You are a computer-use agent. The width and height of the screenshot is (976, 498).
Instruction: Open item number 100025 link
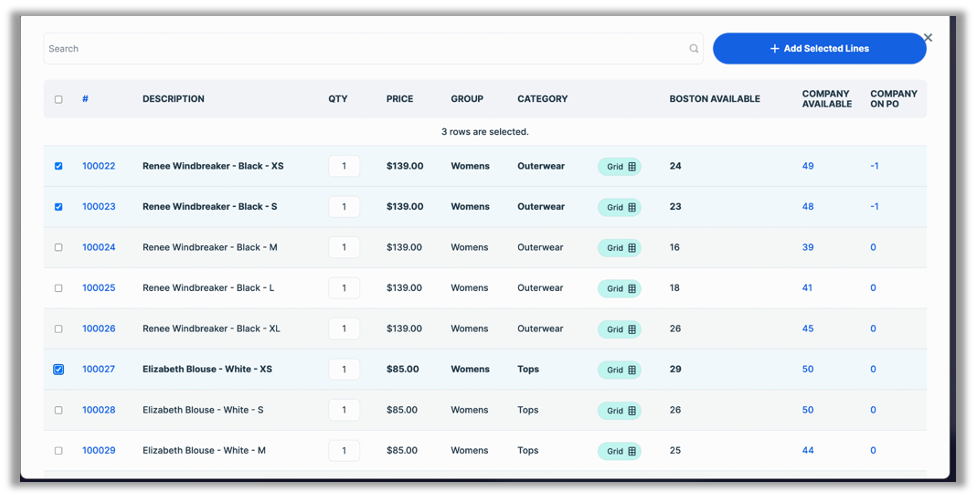[x=98, y=288]
